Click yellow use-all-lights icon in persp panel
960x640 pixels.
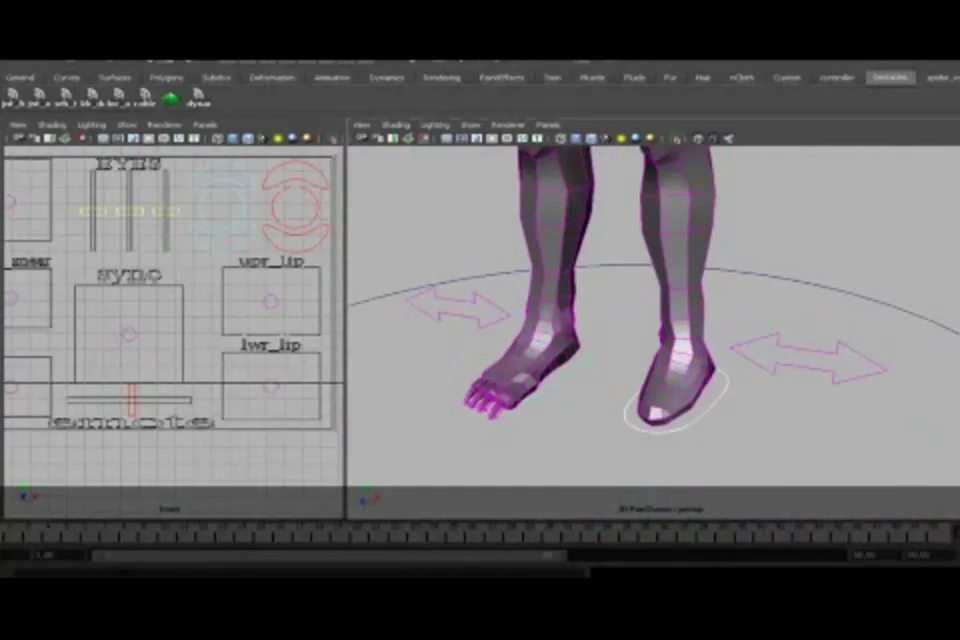click(621, 139)
